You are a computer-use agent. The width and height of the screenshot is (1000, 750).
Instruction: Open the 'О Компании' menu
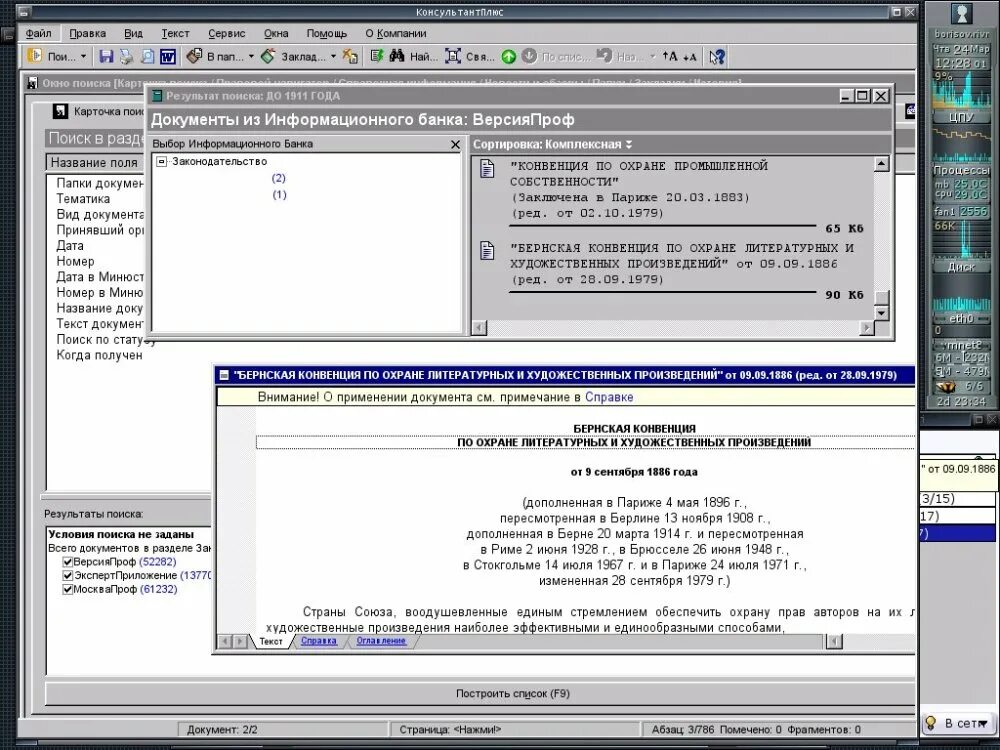(x=395, y=33)
